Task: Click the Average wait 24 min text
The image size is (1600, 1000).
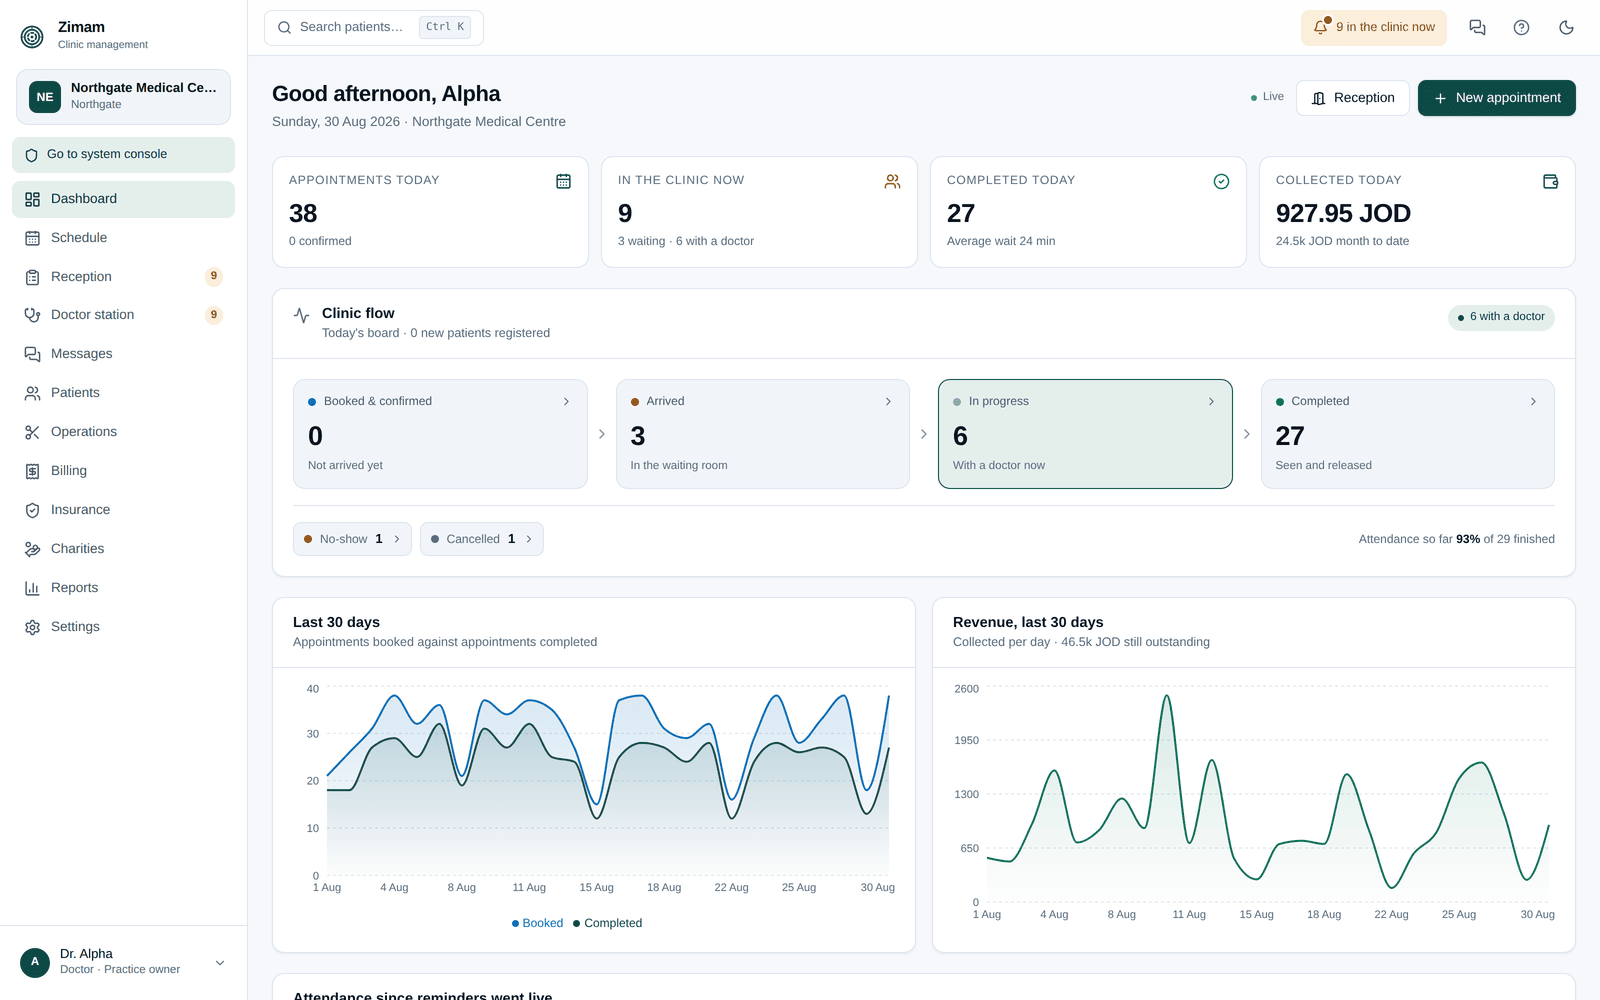Action: click(x=1001, y=241)
